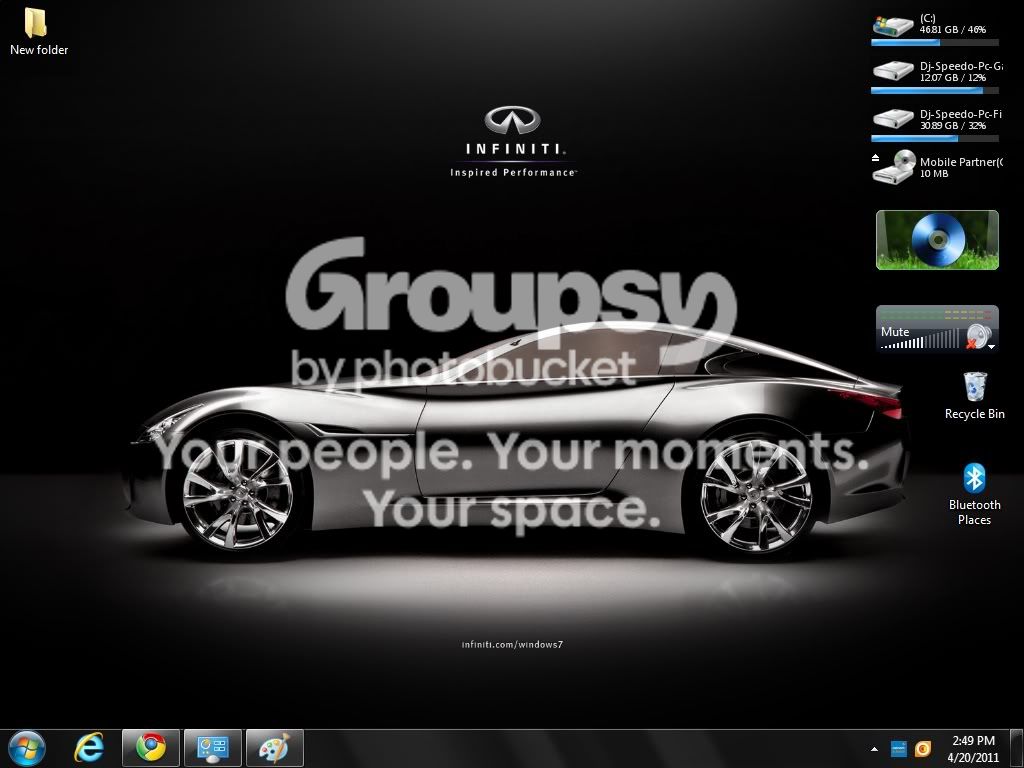Image resolution: width=1024 pixels, height=768 pixels.
Task: Open the Bluetooth Places shortcut
Action: coord(974,494)
